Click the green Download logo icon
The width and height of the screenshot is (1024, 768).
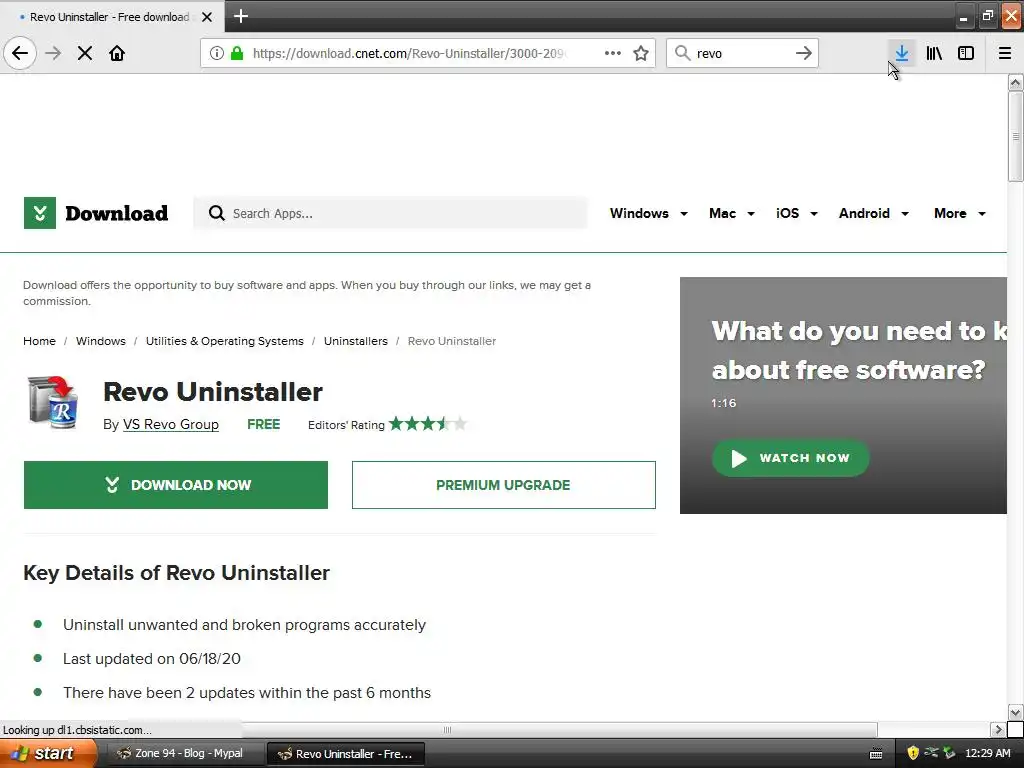(x=40, y=213)
